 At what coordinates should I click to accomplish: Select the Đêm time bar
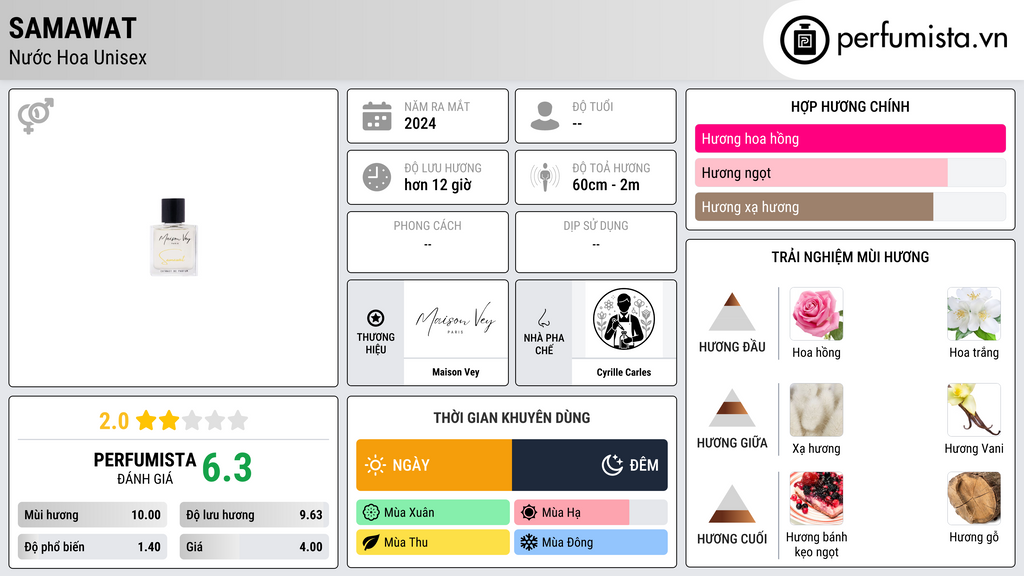tap(590, 465)
